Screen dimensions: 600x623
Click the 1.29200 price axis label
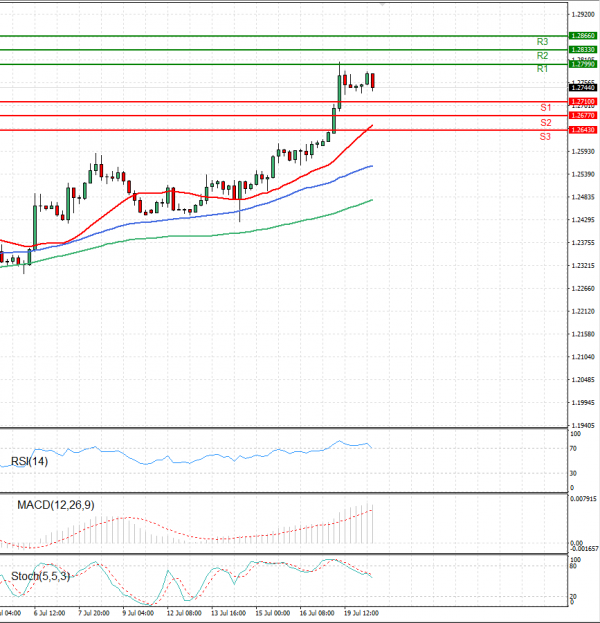click(x=583, y=15)
